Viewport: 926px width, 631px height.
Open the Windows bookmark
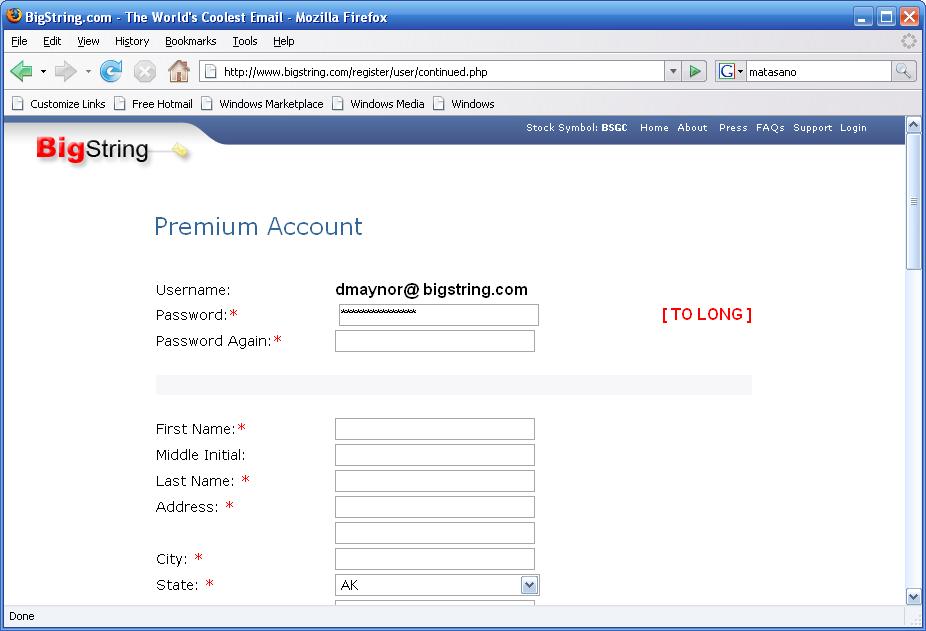(x=464, y=104)
